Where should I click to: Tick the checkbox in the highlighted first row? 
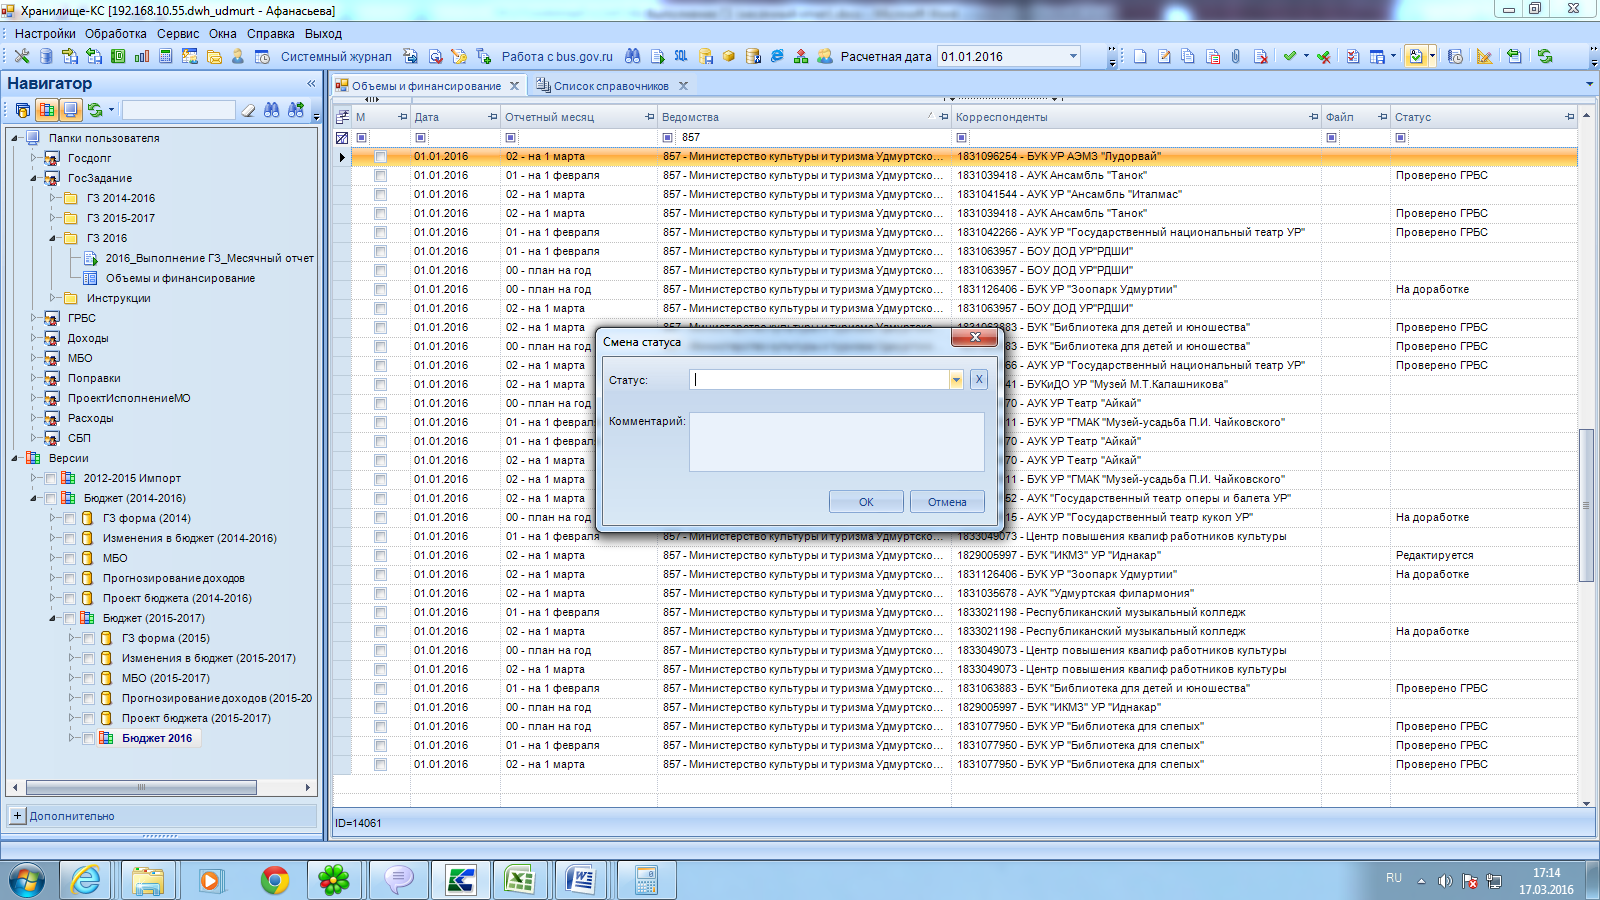(380, 157)
